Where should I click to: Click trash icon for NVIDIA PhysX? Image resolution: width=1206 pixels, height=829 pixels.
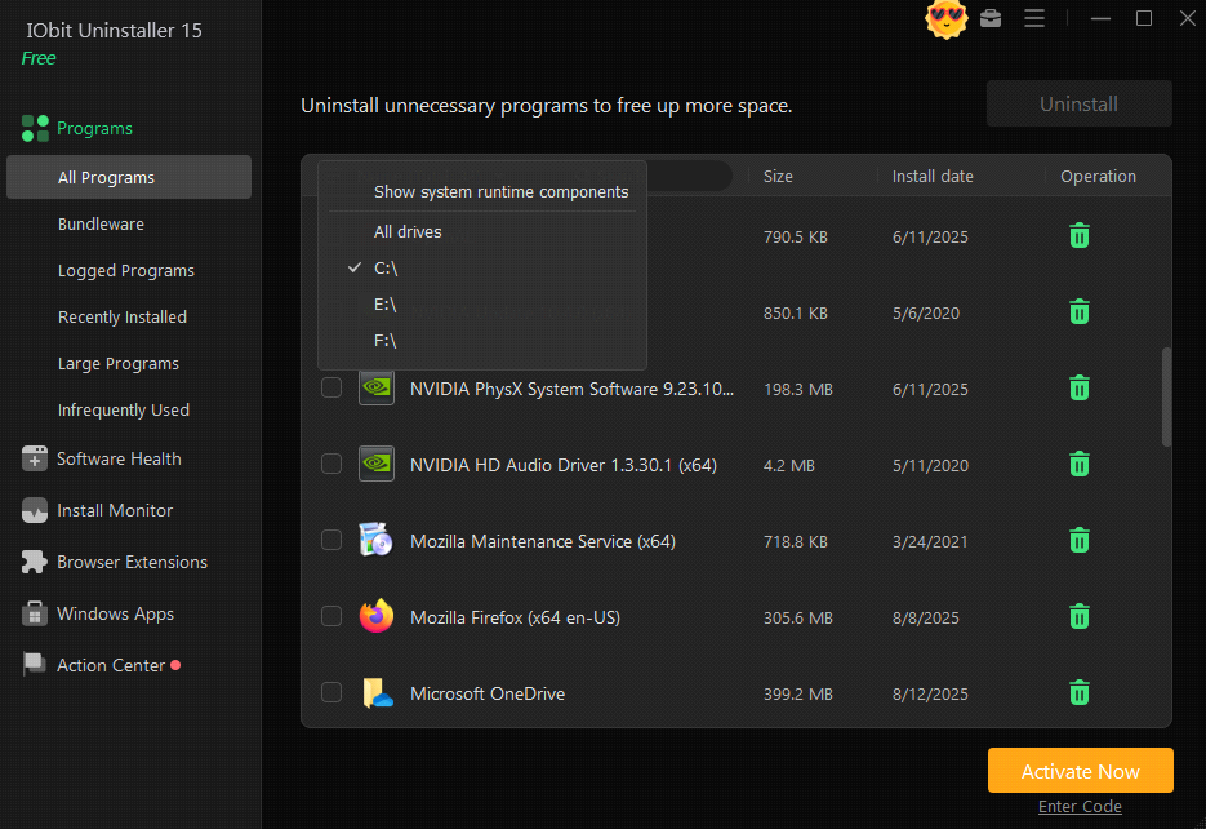[1079, 388]
